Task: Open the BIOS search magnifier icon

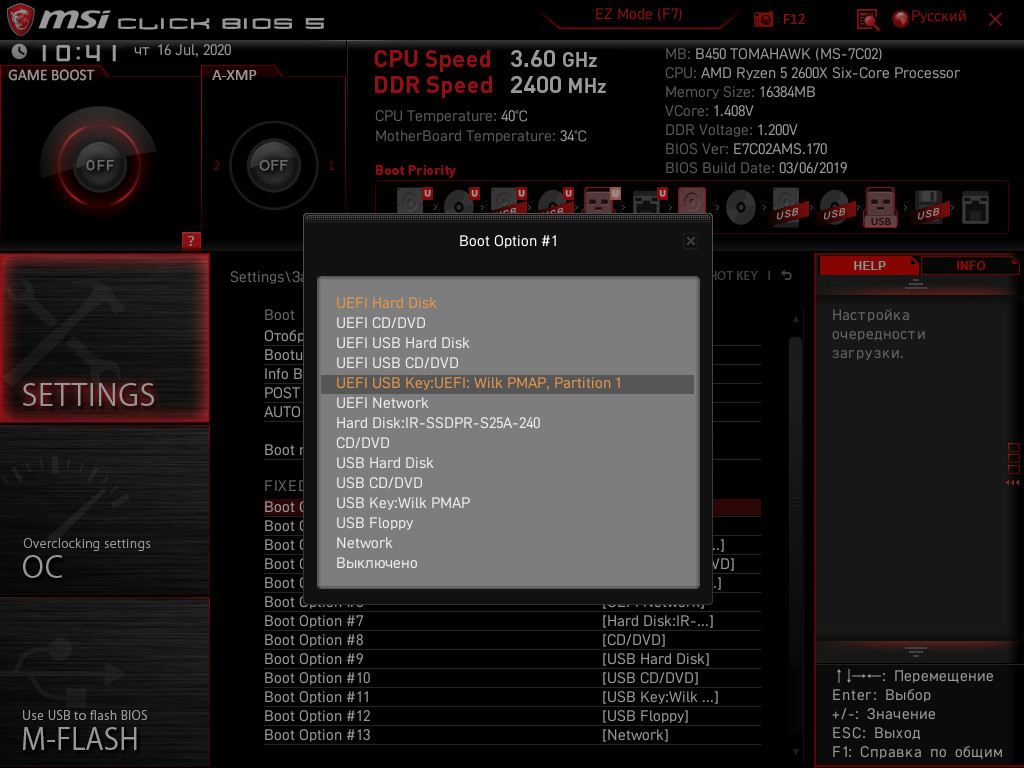Action: [867, 20]
